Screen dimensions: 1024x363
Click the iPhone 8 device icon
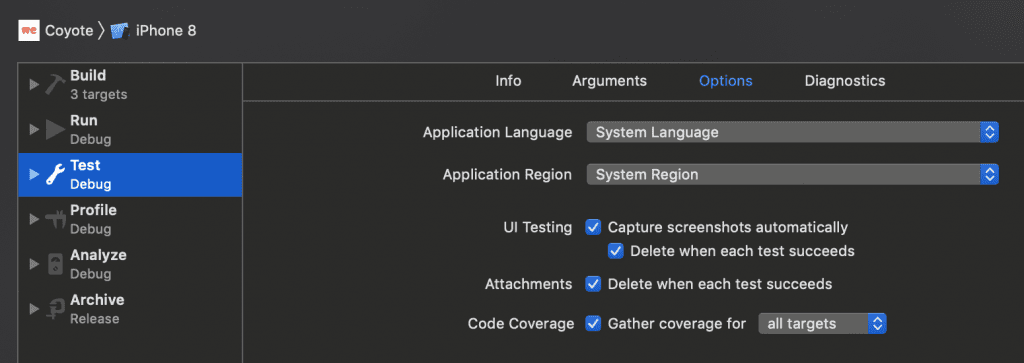(120, 31)
